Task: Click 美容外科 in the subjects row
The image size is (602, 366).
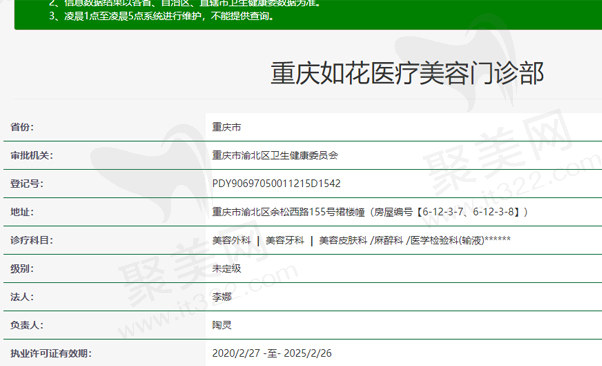Action: coord(231,240)
